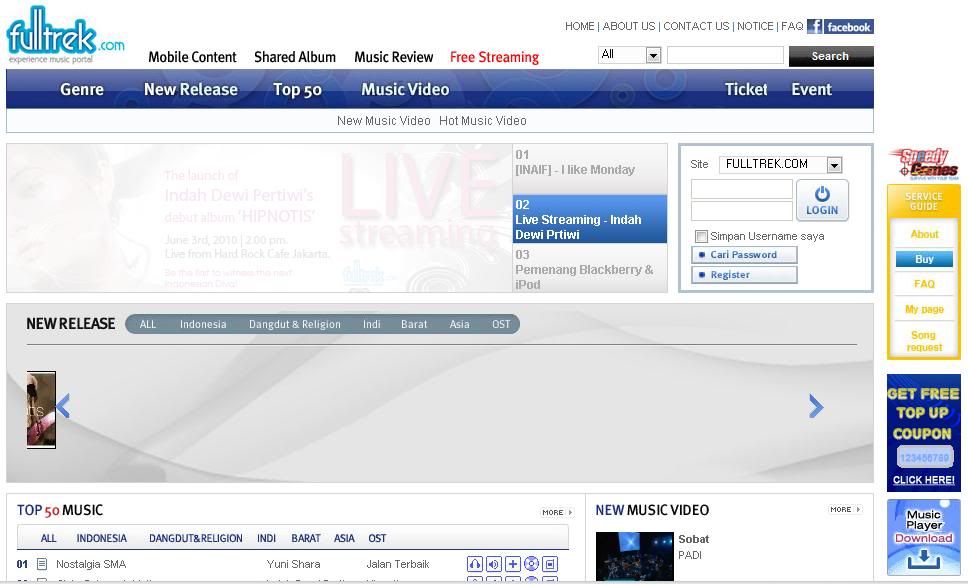Tick Simpan Username saya checkbox
The height and width of the screenshot is (584, 968).
click(x=701, y=236)
